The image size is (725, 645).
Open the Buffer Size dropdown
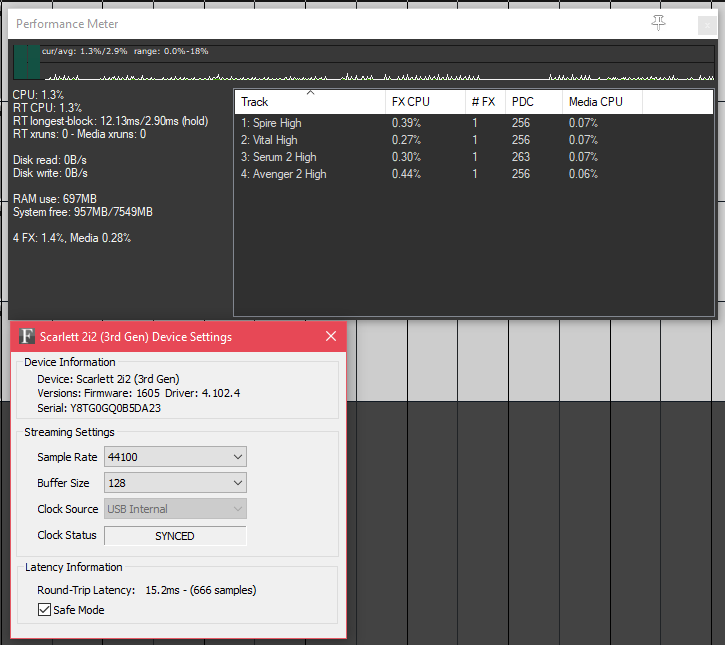click(175, 483)
